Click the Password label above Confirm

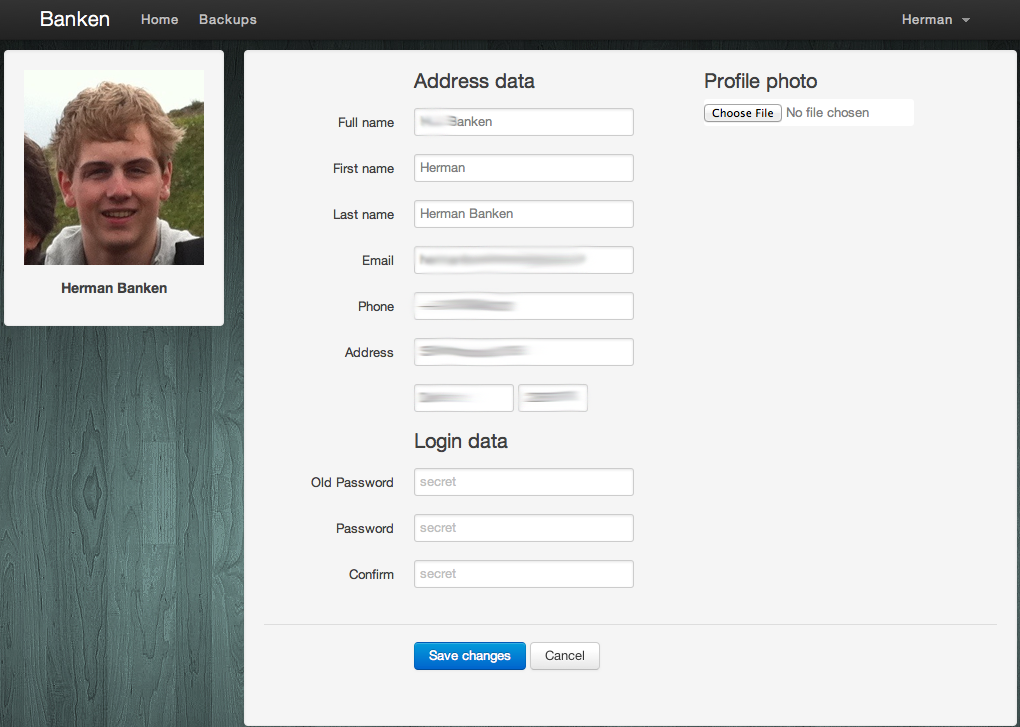pyautogui.click(x=364, y=529)
